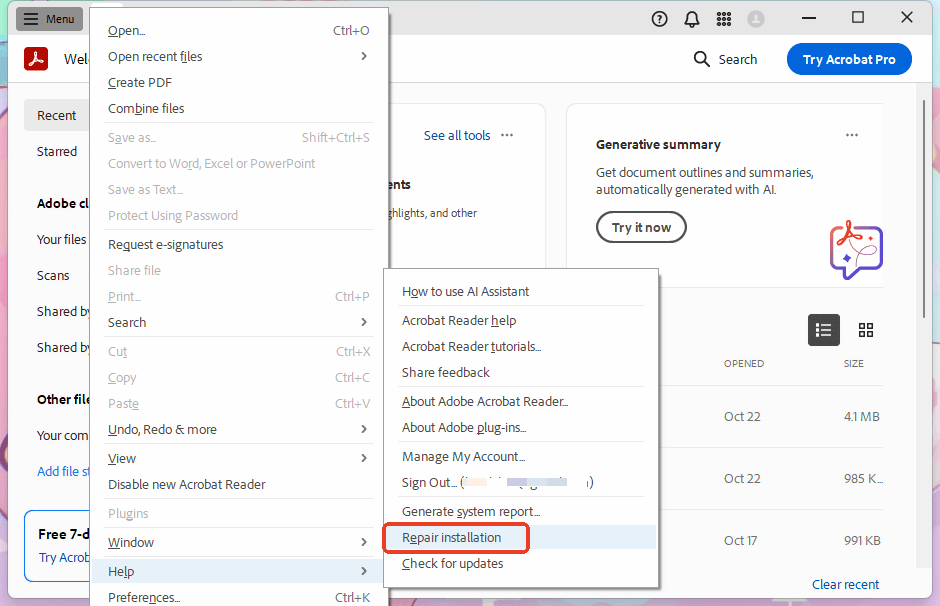Image resolution: width=940 pixels, height=606 pixels.
Task: Expand Open recent files submenu arrow
Action: 364,56
